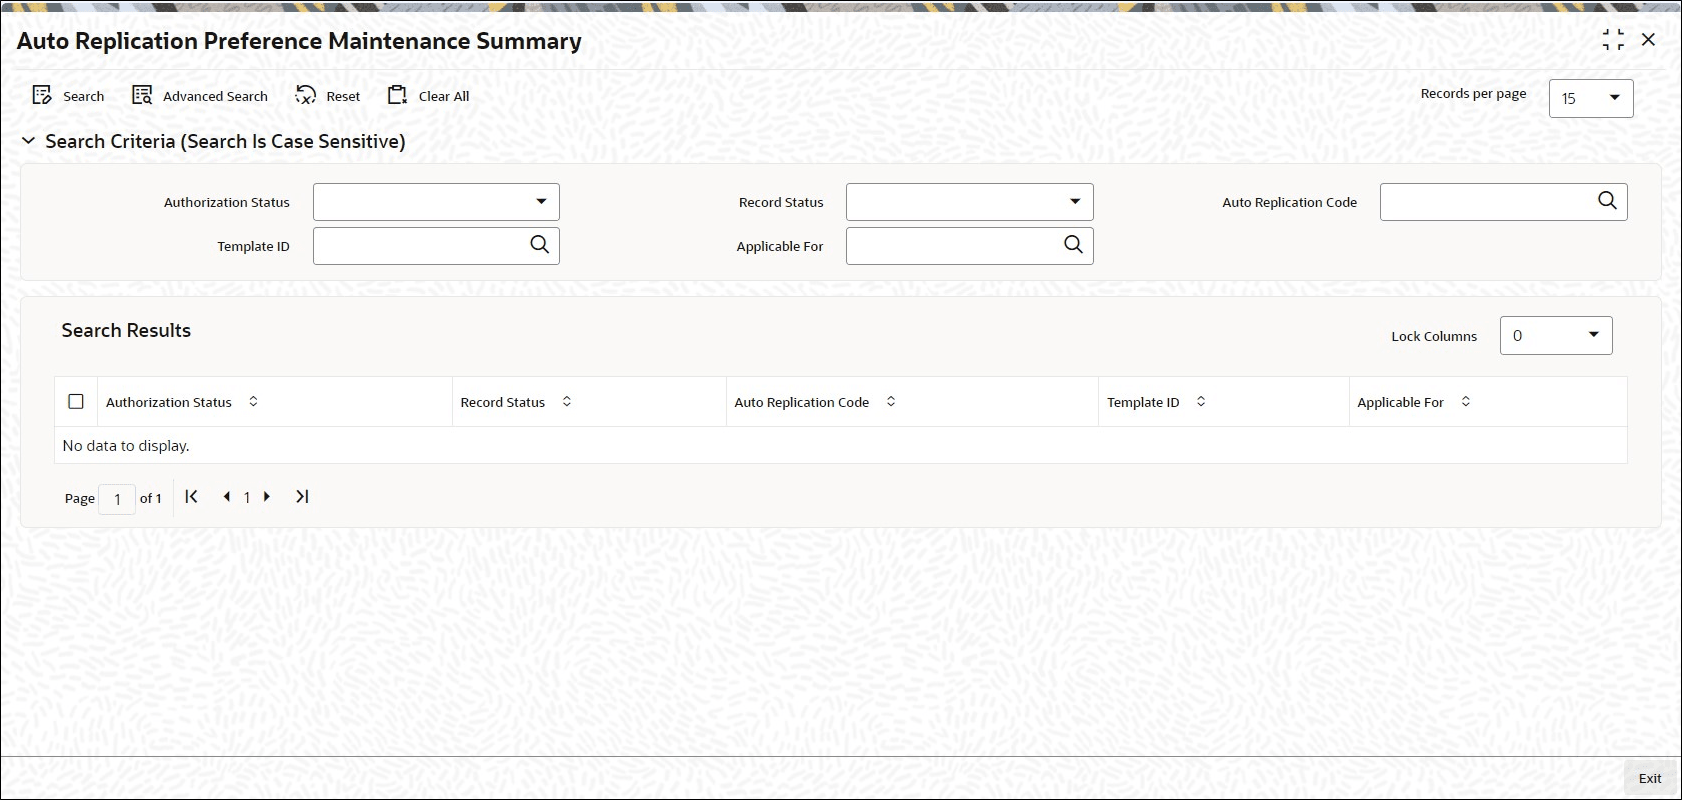Open the Record Status dropdown
The height and width of the screenshot is (800, 1682).
(x=969, y=202)
